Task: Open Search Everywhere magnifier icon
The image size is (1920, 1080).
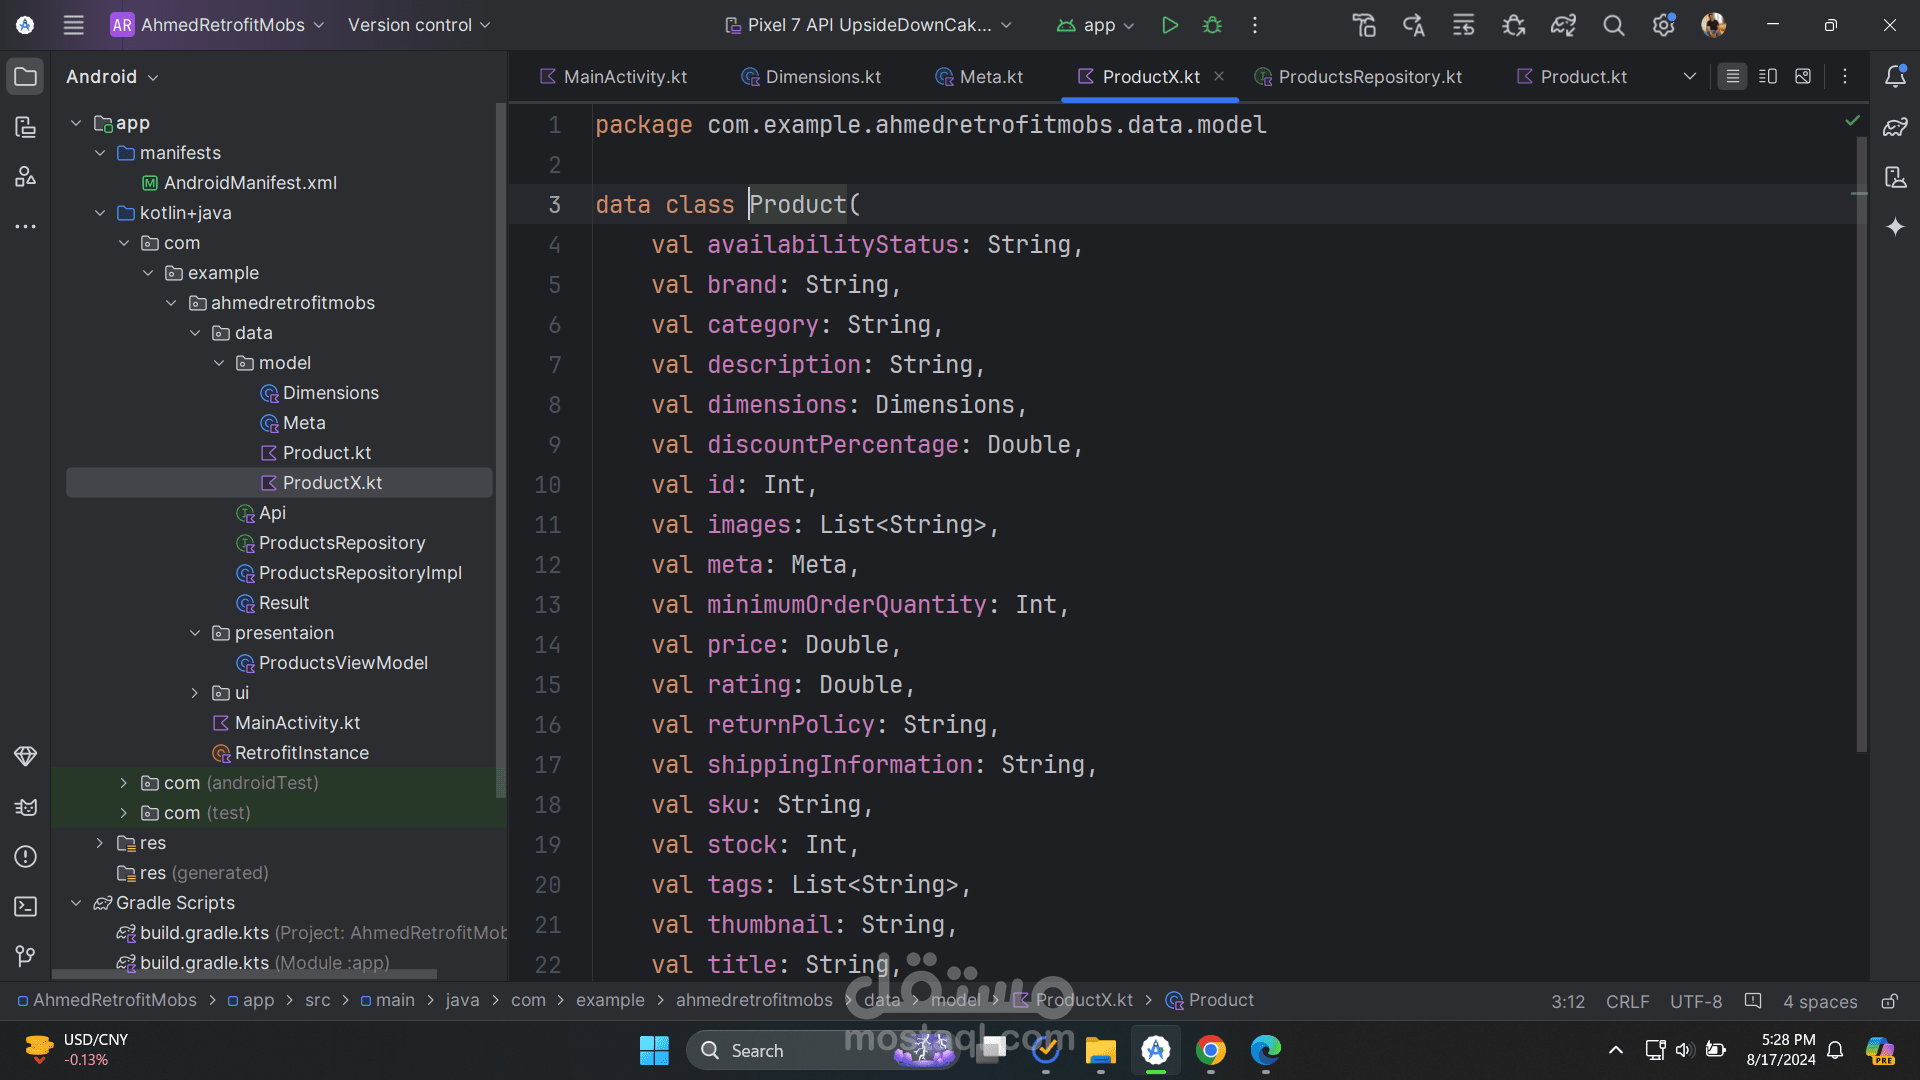Action: point(1613,25)
